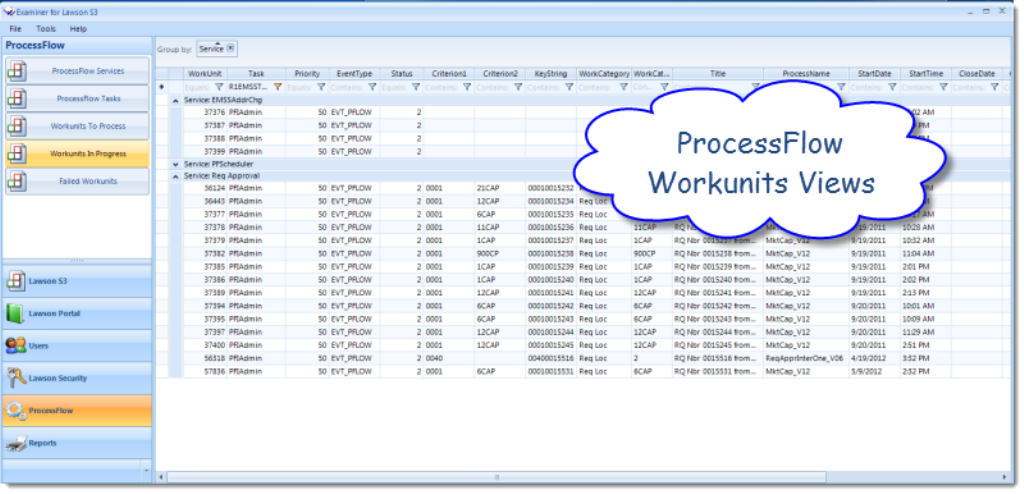Sort by the StartDate column header
The image size is (1024, 494).
[x=874, y=74]
